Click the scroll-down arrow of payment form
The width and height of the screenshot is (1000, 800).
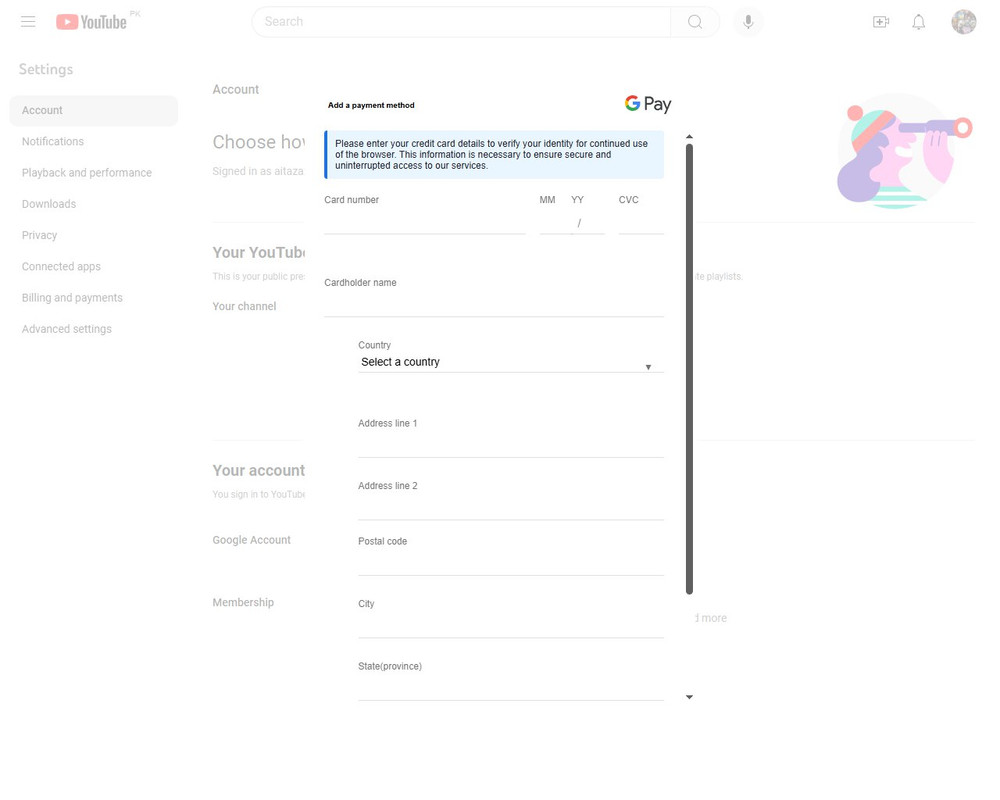pos(689,697)
